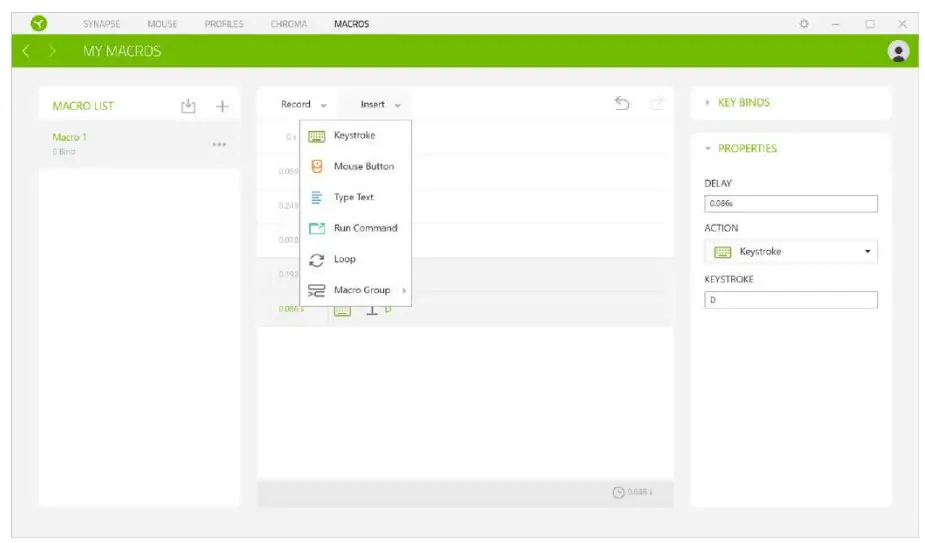
Task: Open the Action Keystroke combo box
Action: (x=790, y=251)
